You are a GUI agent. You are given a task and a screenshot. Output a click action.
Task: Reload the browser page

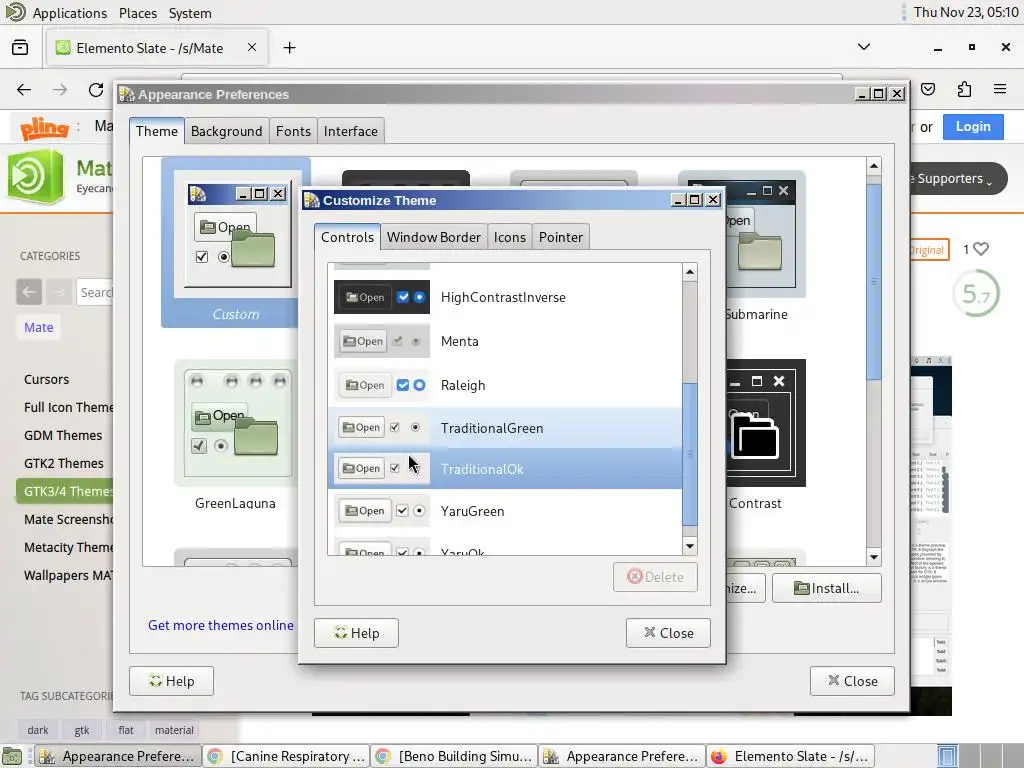pyautogui.click(x=96, y=89)
